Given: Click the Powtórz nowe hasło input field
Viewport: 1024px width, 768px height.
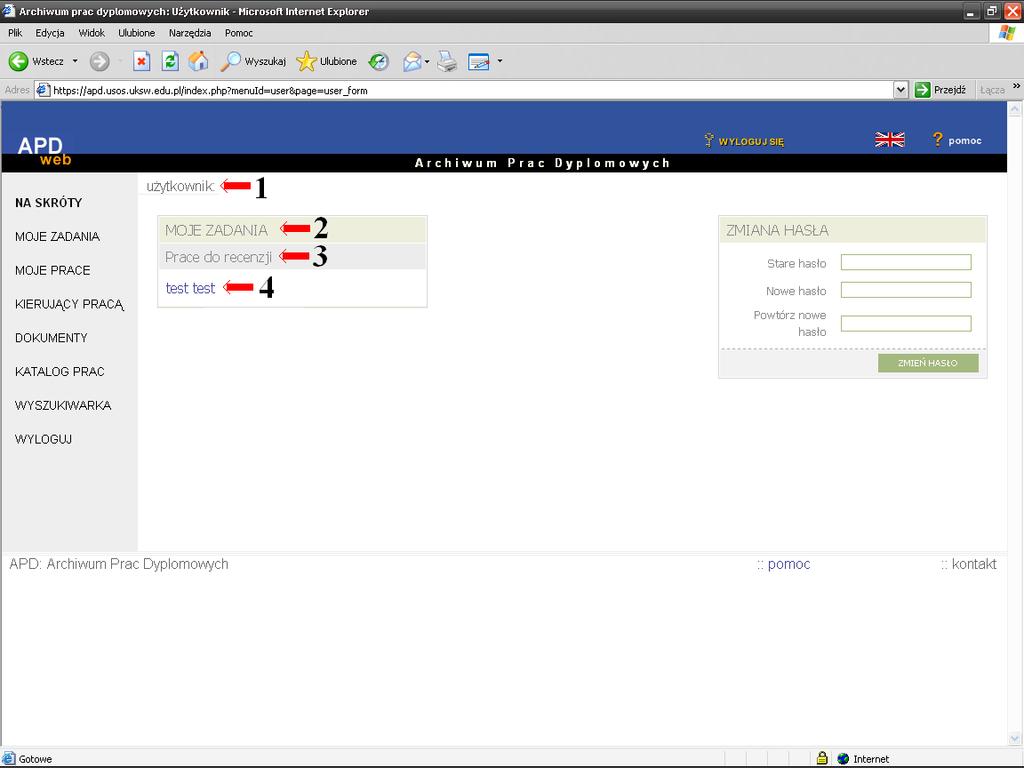Looking at the screenshot, I should coord(906,323).
